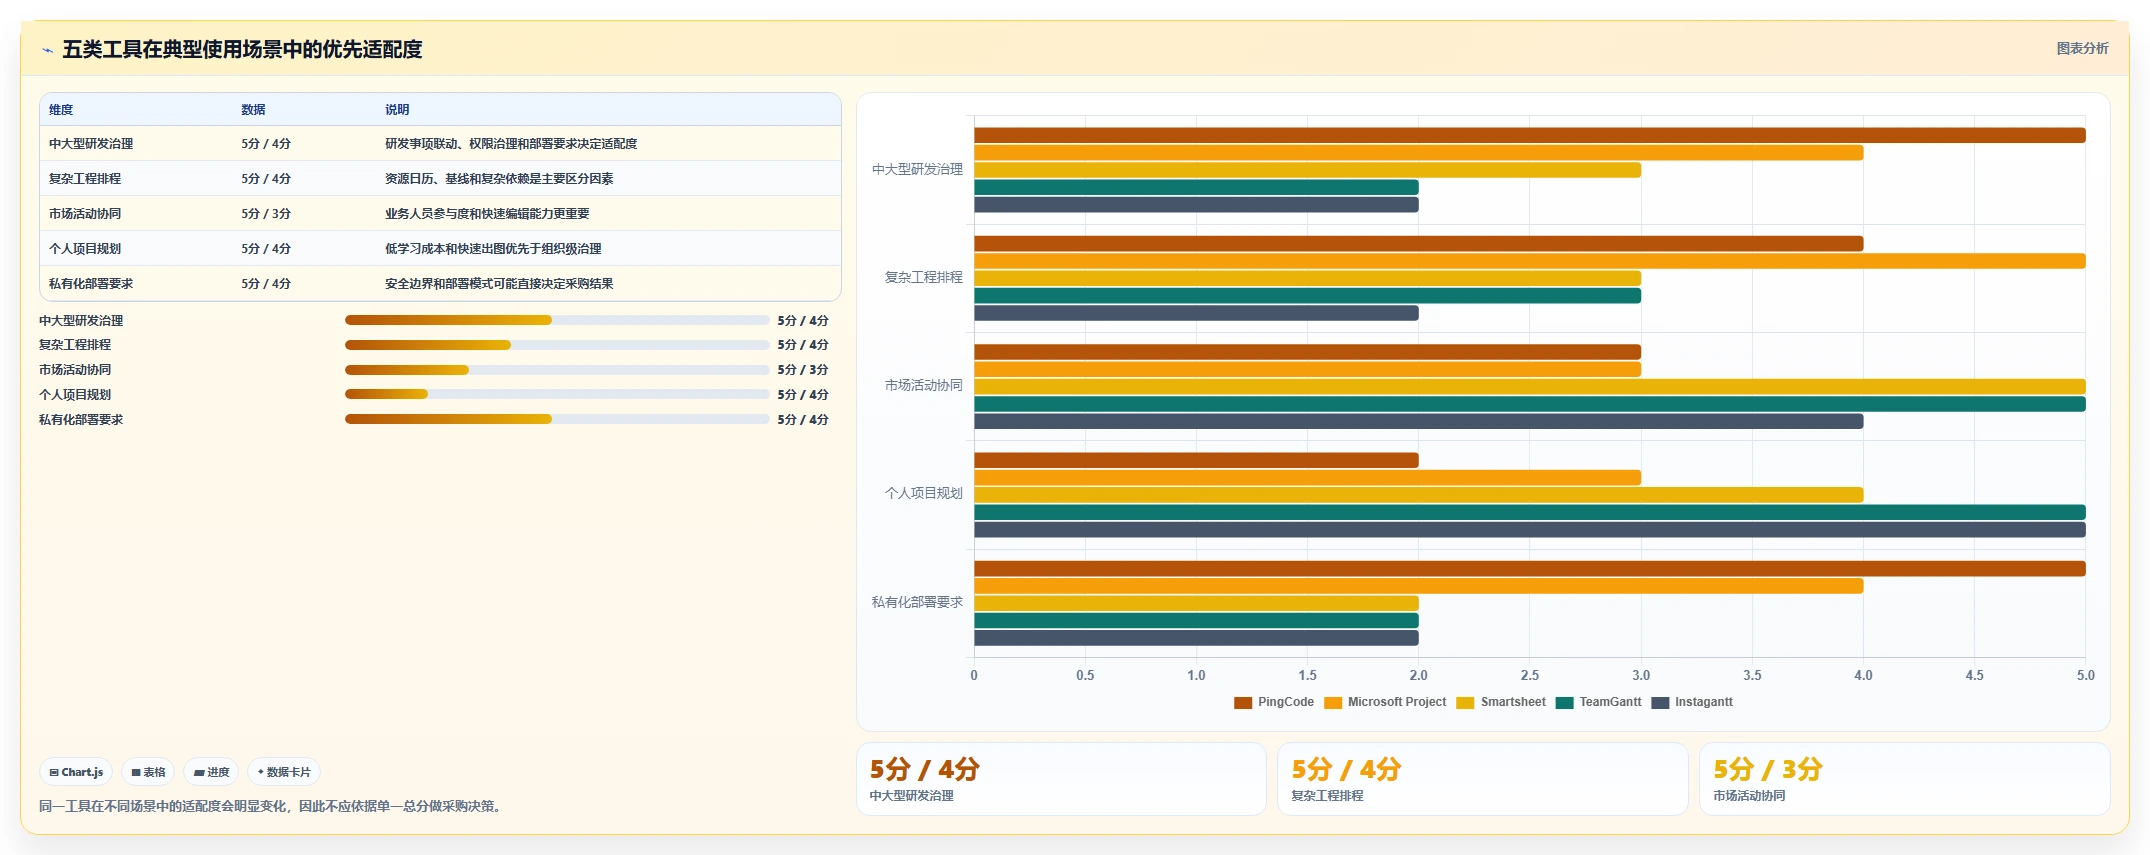Open the 市场活动协同 stat card
The image size is (2150, 855).
(1905, 779)
